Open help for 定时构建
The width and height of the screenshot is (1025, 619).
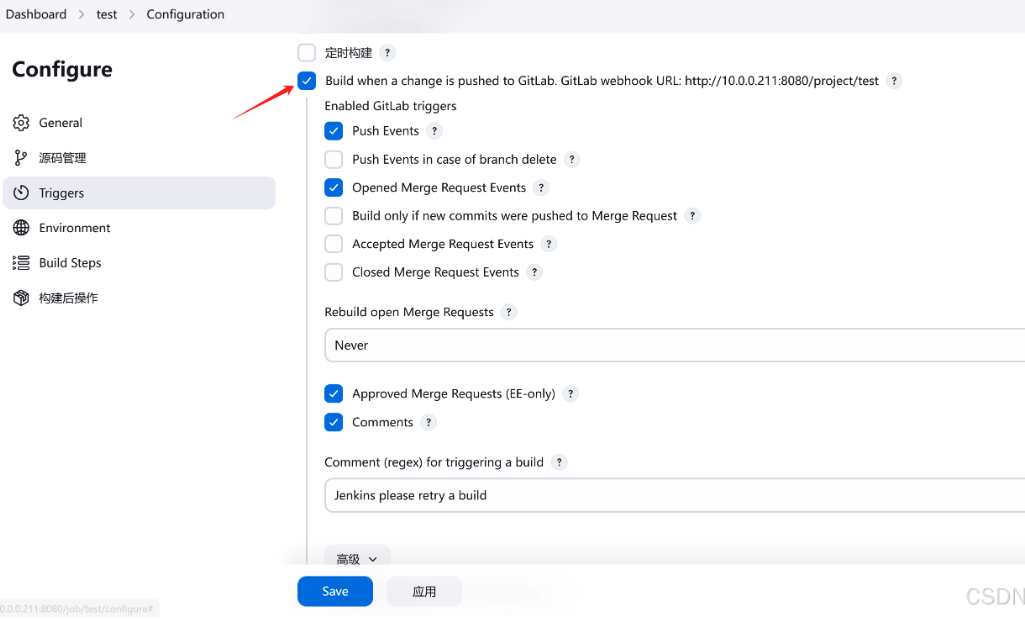coord(387,52)
